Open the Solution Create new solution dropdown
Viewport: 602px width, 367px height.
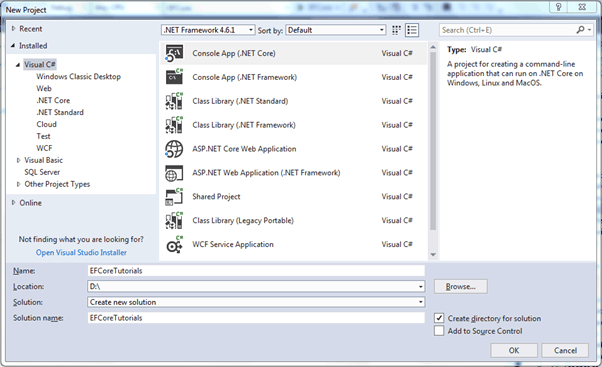tap(256, 302)
